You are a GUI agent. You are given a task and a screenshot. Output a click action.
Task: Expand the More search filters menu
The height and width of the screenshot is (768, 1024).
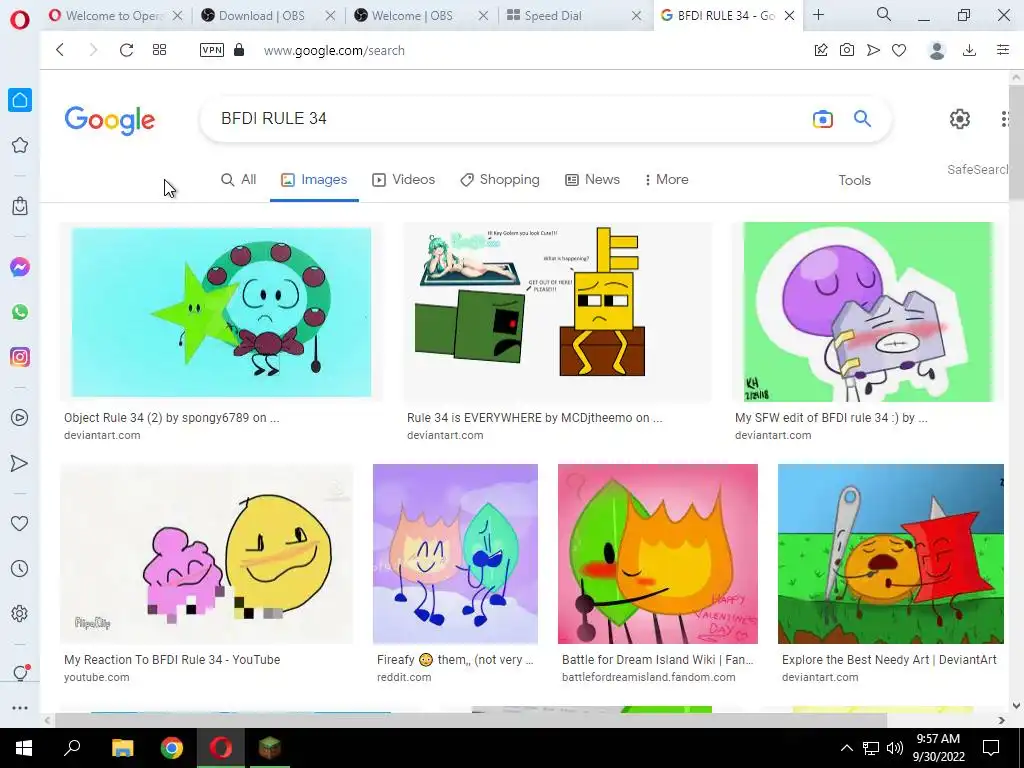(x=666, y=180)
